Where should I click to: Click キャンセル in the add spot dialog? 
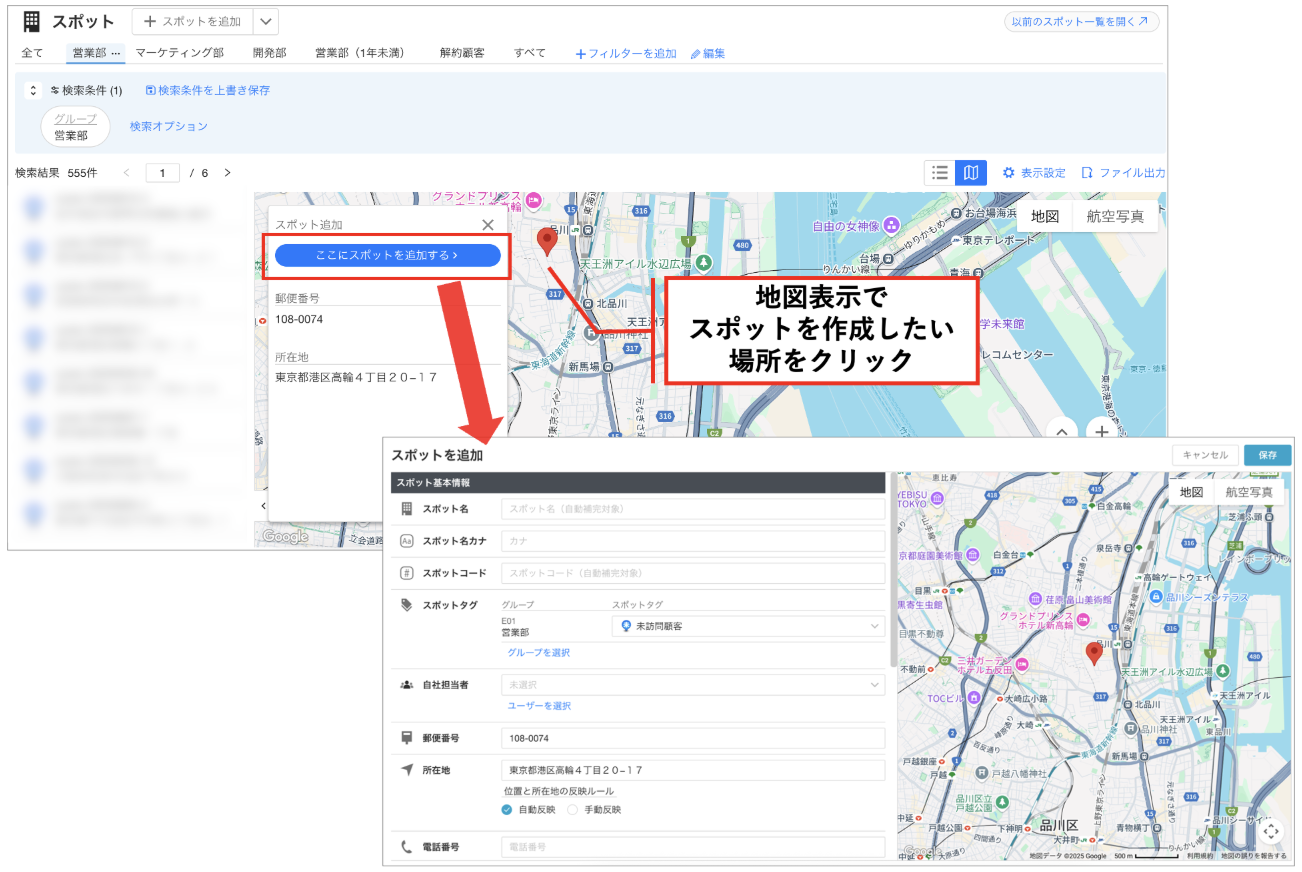(x=1205, y=455)
